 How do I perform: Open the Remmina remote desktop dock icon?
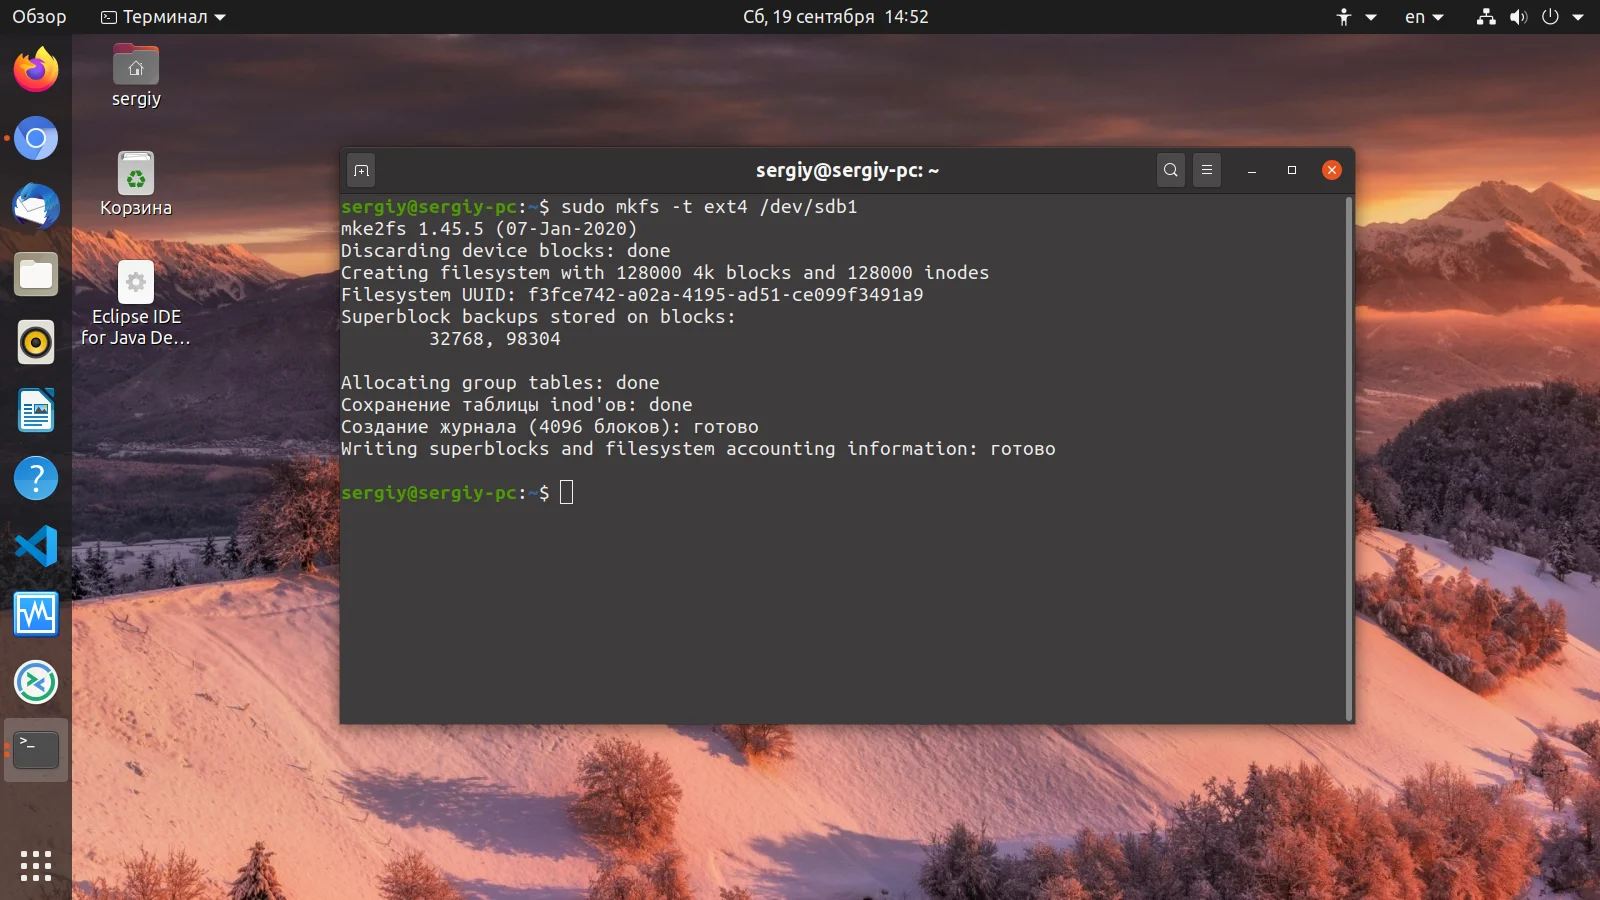[36, 682]
